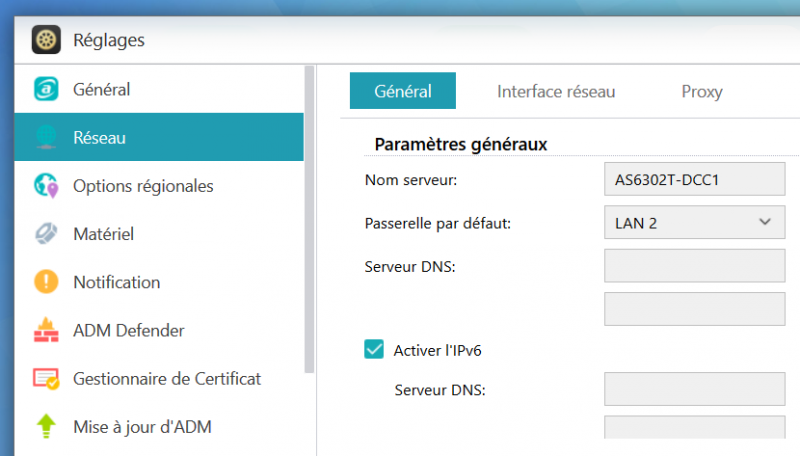This screenshot has height=456, width=800.
Task: Click the Notification exclamation icon
Action: [x=46, y=282]
